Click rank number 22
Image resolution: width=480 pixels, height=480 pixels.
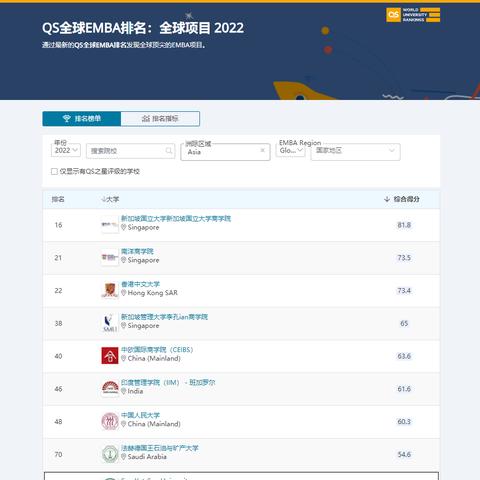point(58,291)
